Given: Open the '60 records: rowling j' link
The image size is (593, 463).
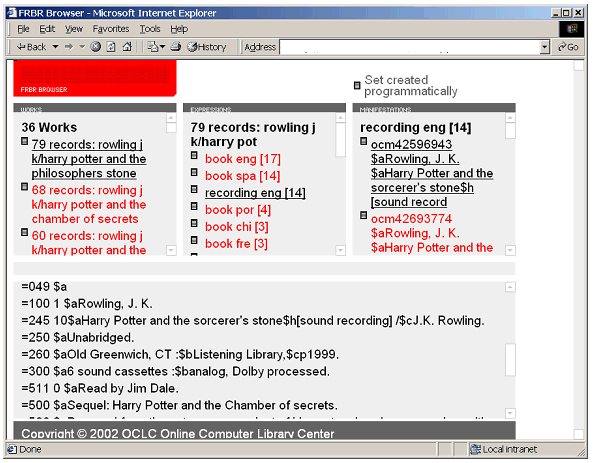Looking at the screenshot, I should tap(89, 242).
